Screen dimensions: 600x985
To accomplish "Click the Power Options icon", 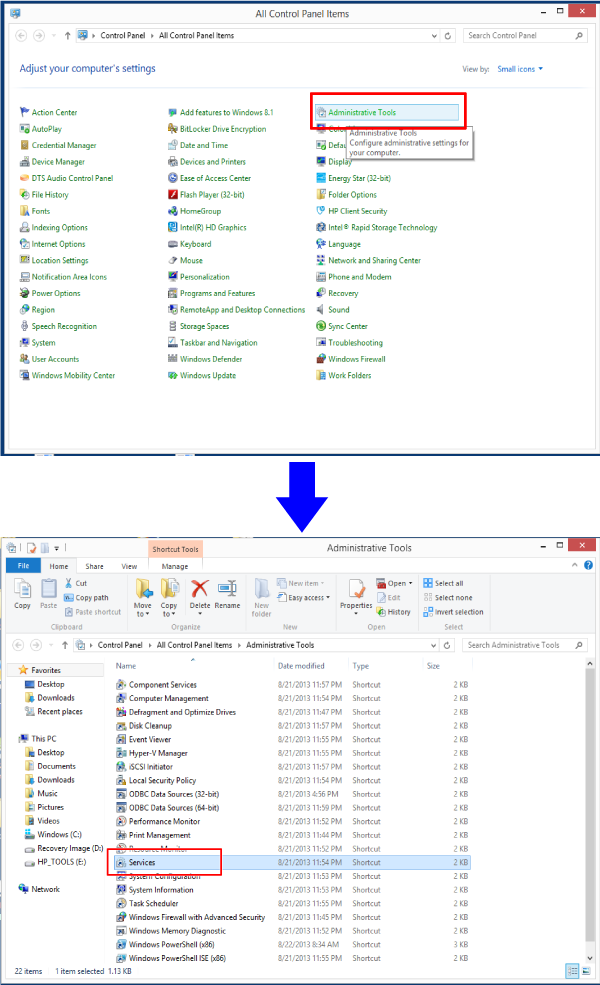I will point(25,293).
